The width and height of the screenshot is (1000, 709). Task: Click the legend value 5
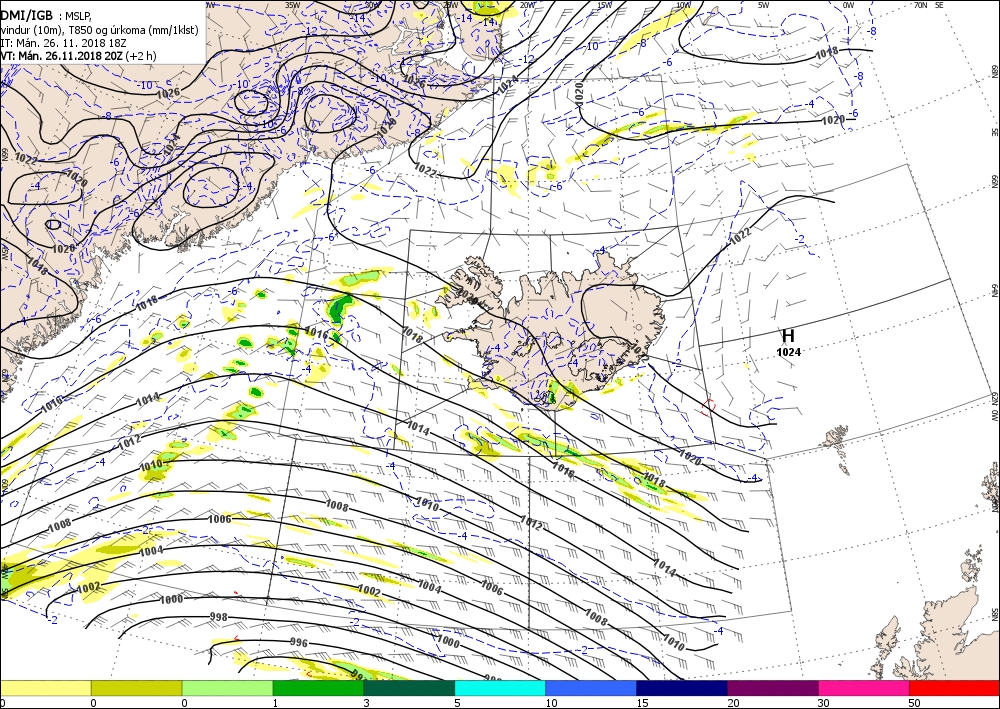[x=458, y=703]
